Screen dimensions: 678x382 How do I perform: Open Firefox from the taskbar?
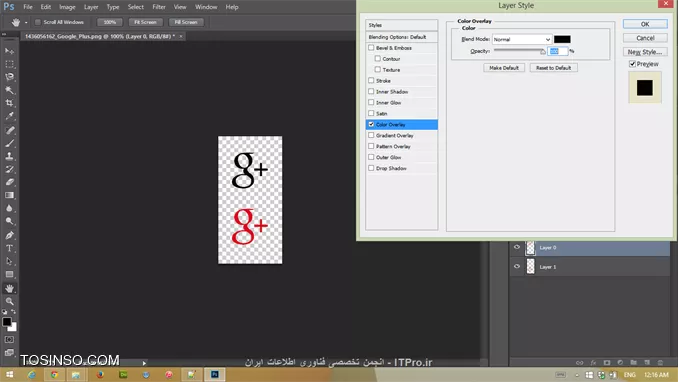pos(100,375)
